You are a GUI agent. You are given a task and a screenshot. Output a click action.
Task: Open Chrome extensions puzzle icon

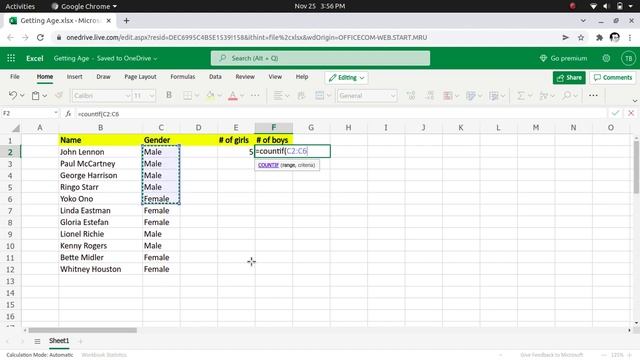[599, 38]
